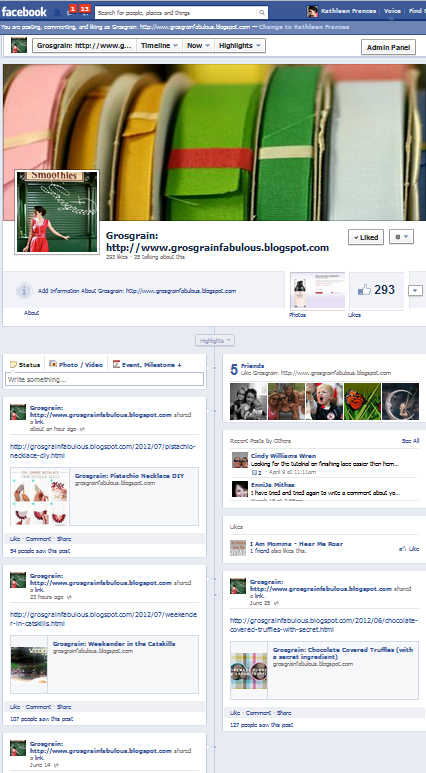Click the butterfly friend photo
The width and height of the screenshot is (426, 773).
click(x=362, y=401)
